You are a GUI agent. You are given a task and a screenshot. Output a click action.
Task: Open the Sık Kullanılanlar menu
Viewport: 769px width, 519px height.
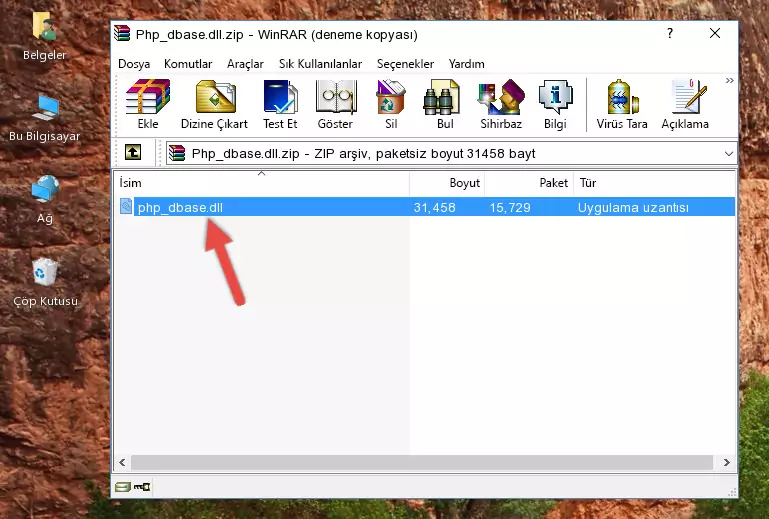point(320,64)
